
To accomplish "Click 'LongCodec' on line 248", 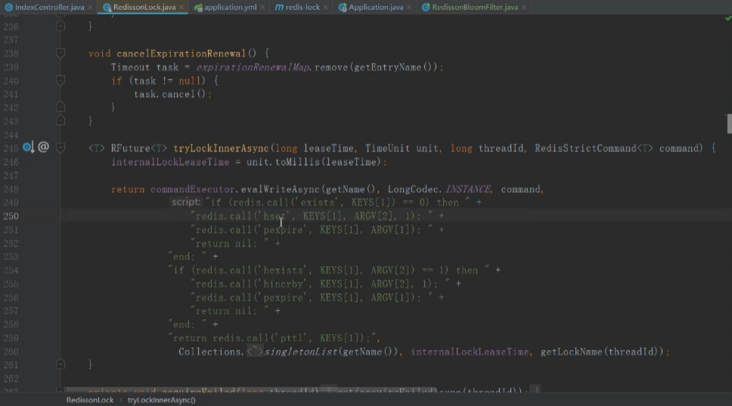I will pos(413,189).
